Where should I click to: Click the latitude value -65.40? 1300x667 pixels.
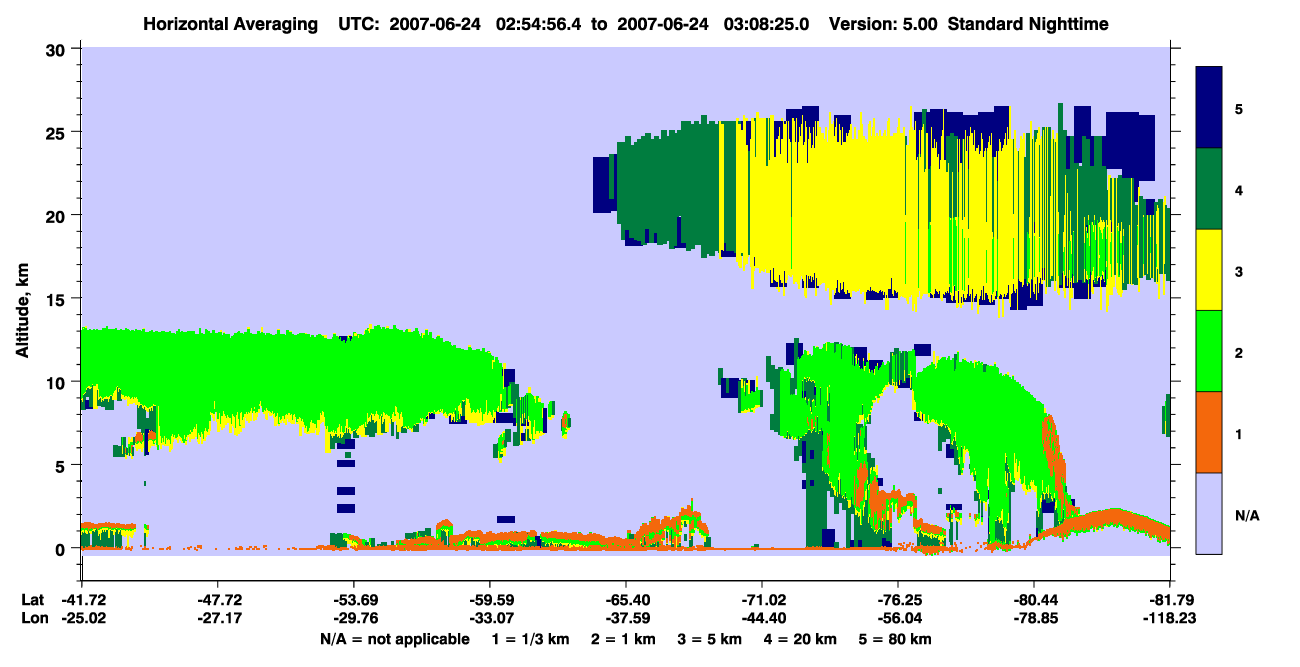pyautogui.click(x=625, y=600)
